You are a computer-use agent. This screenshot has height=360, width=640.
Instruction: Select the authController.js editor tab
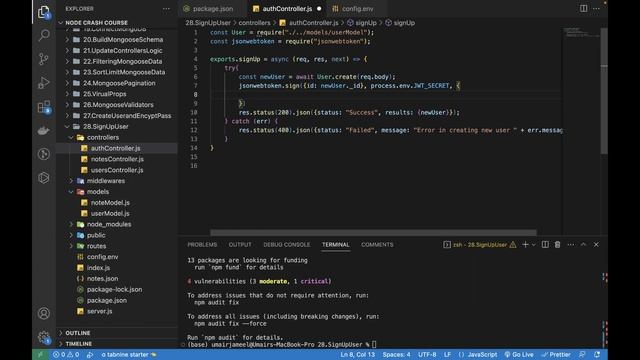point(287,9)
